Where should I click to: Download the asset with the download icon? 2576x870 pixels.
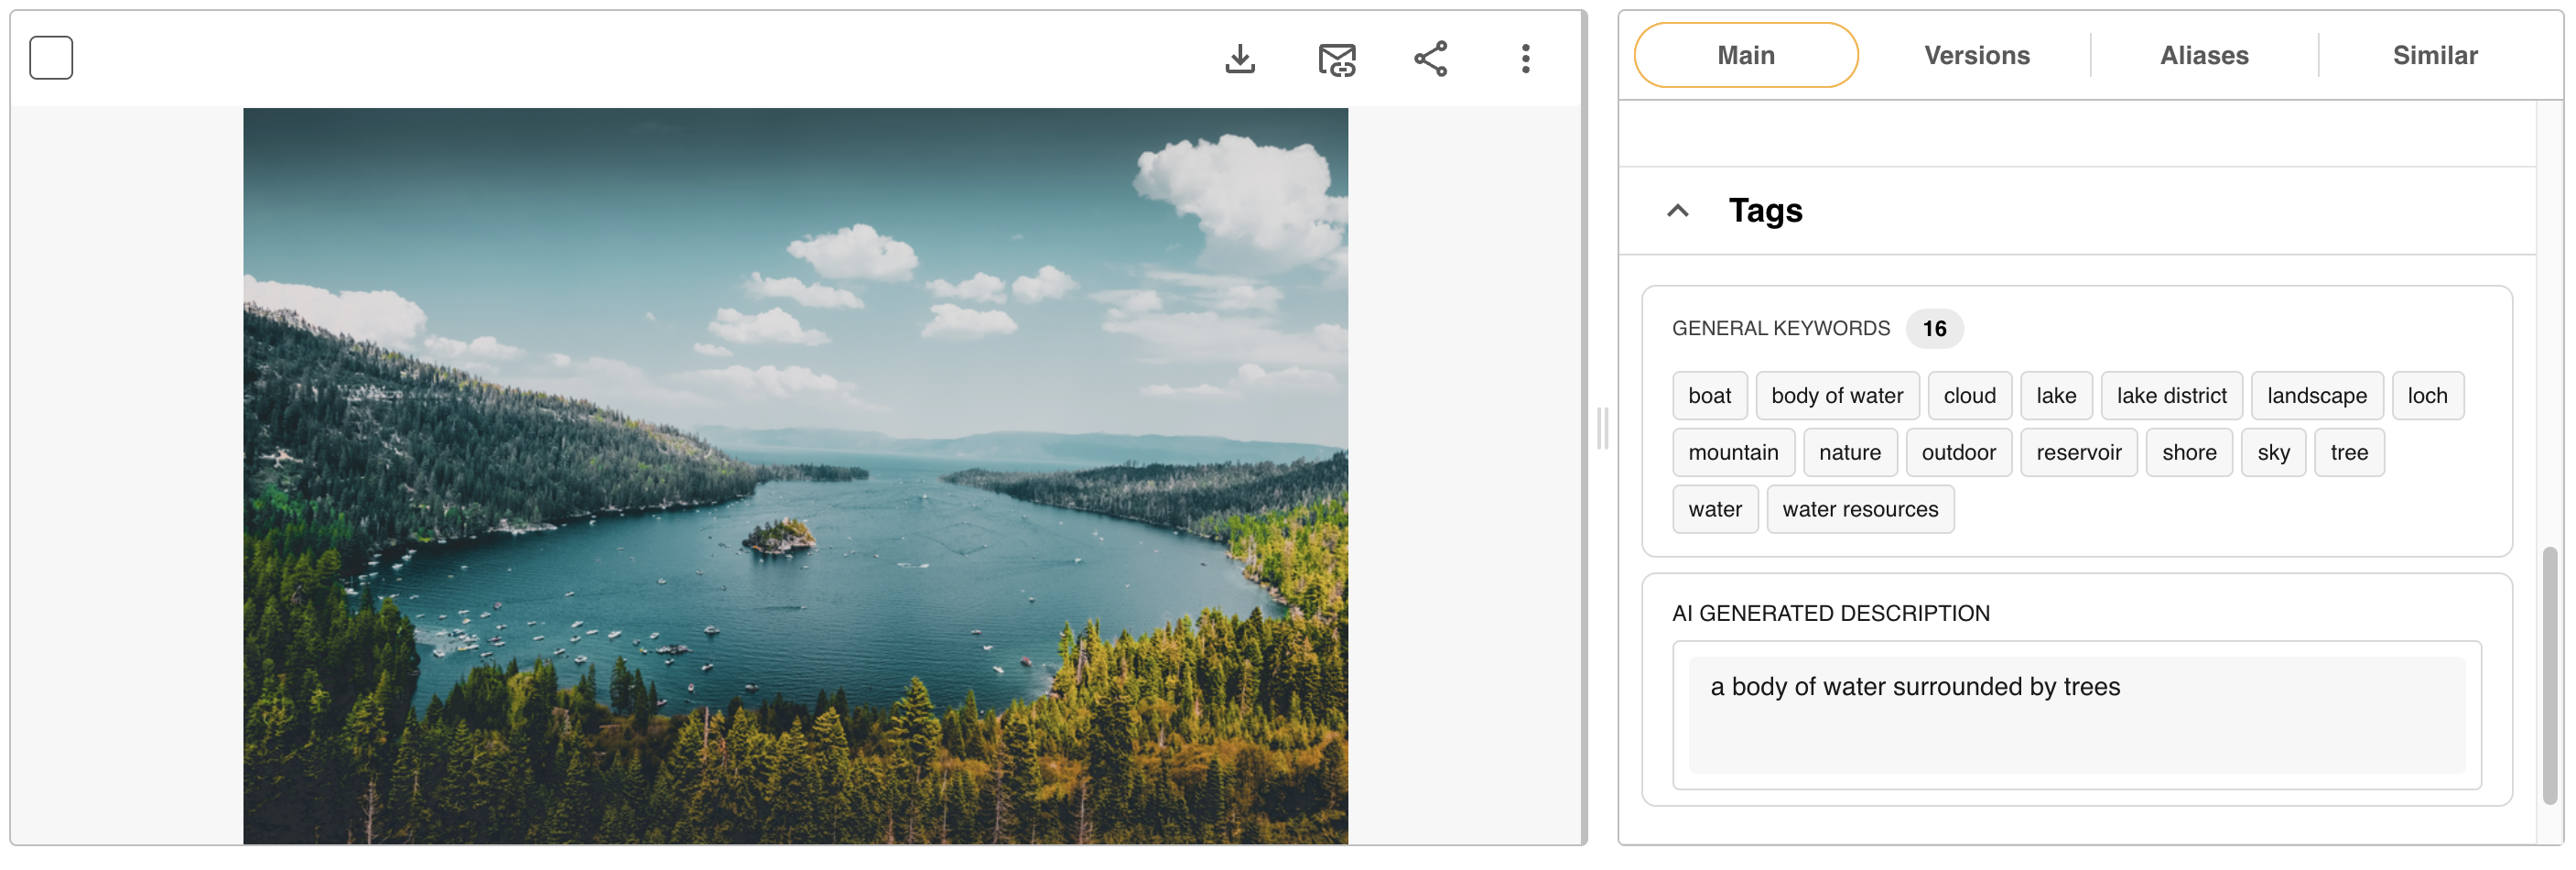[1240, 58]
